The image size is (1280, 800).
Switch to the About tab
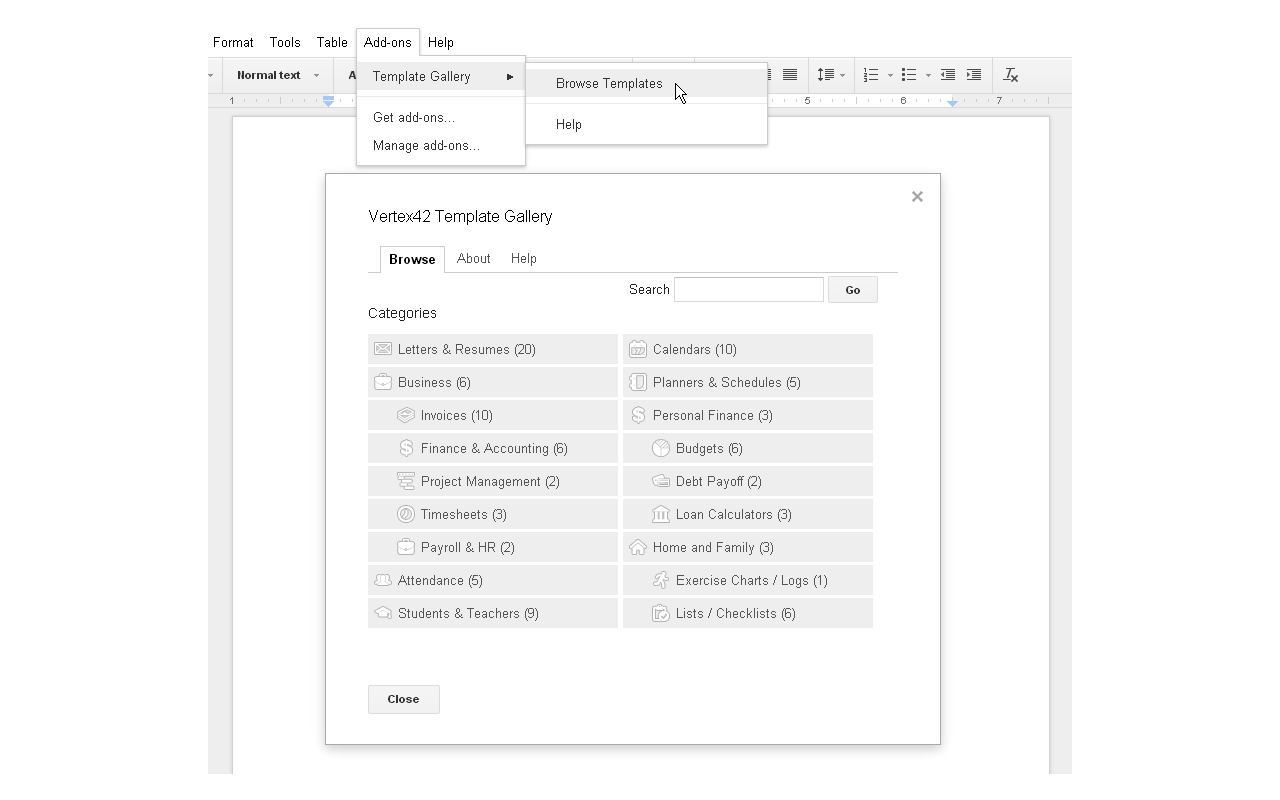(474, 258)
